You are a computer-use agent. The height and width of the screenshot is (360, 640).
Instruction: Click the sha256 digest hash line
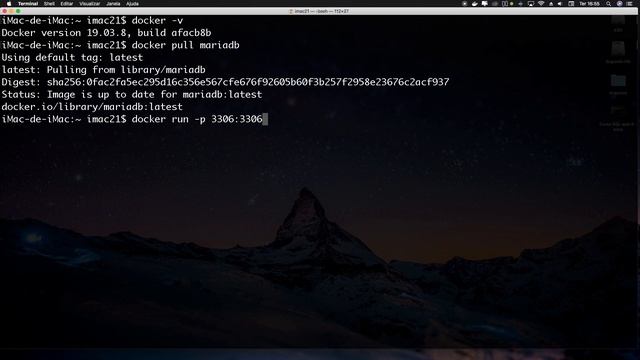(x=225, y=82)
